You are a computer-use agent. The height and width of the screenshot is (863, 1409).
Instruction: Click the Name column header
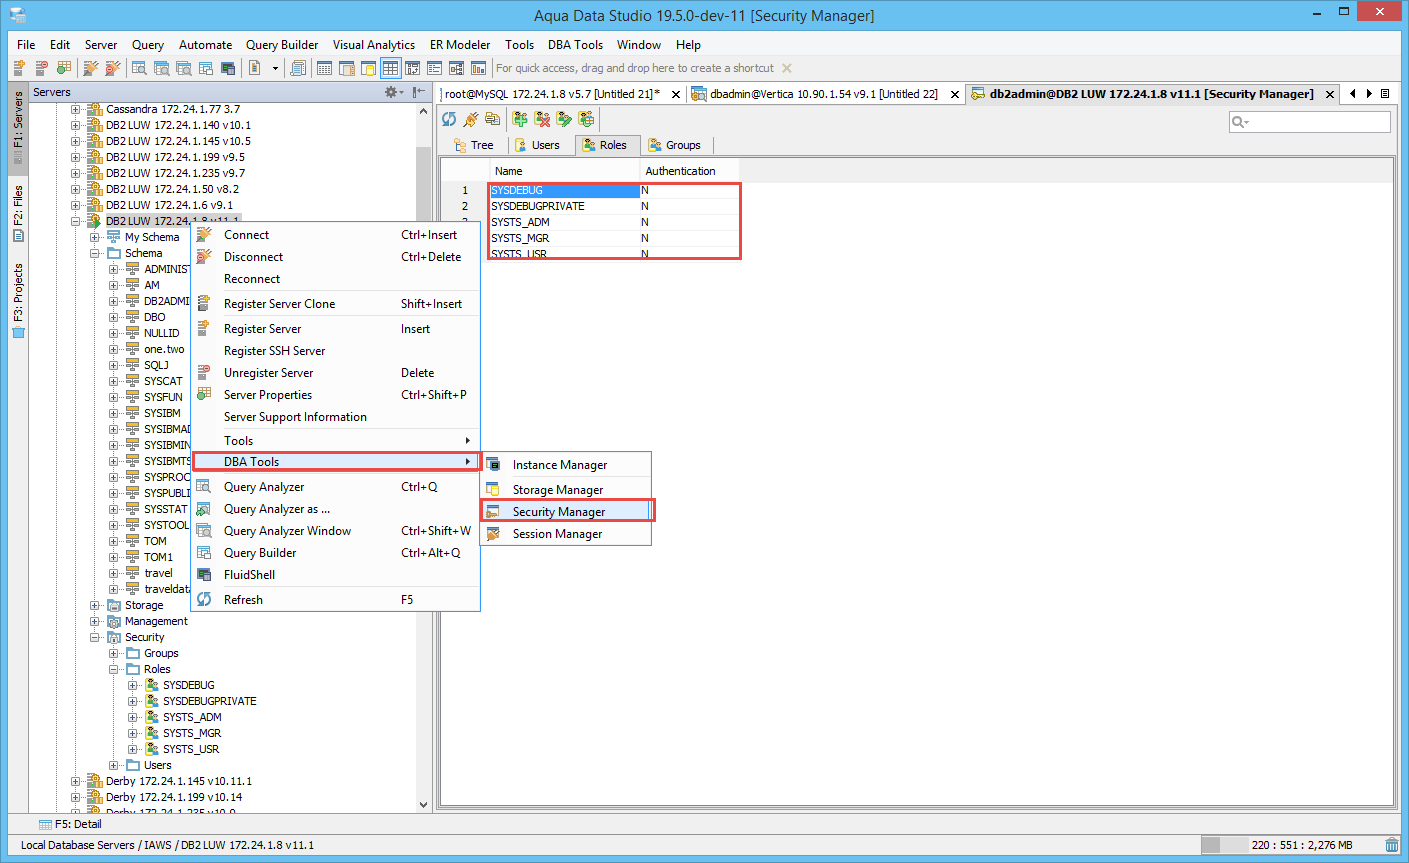pyautogui.click(x=564, y=171)
